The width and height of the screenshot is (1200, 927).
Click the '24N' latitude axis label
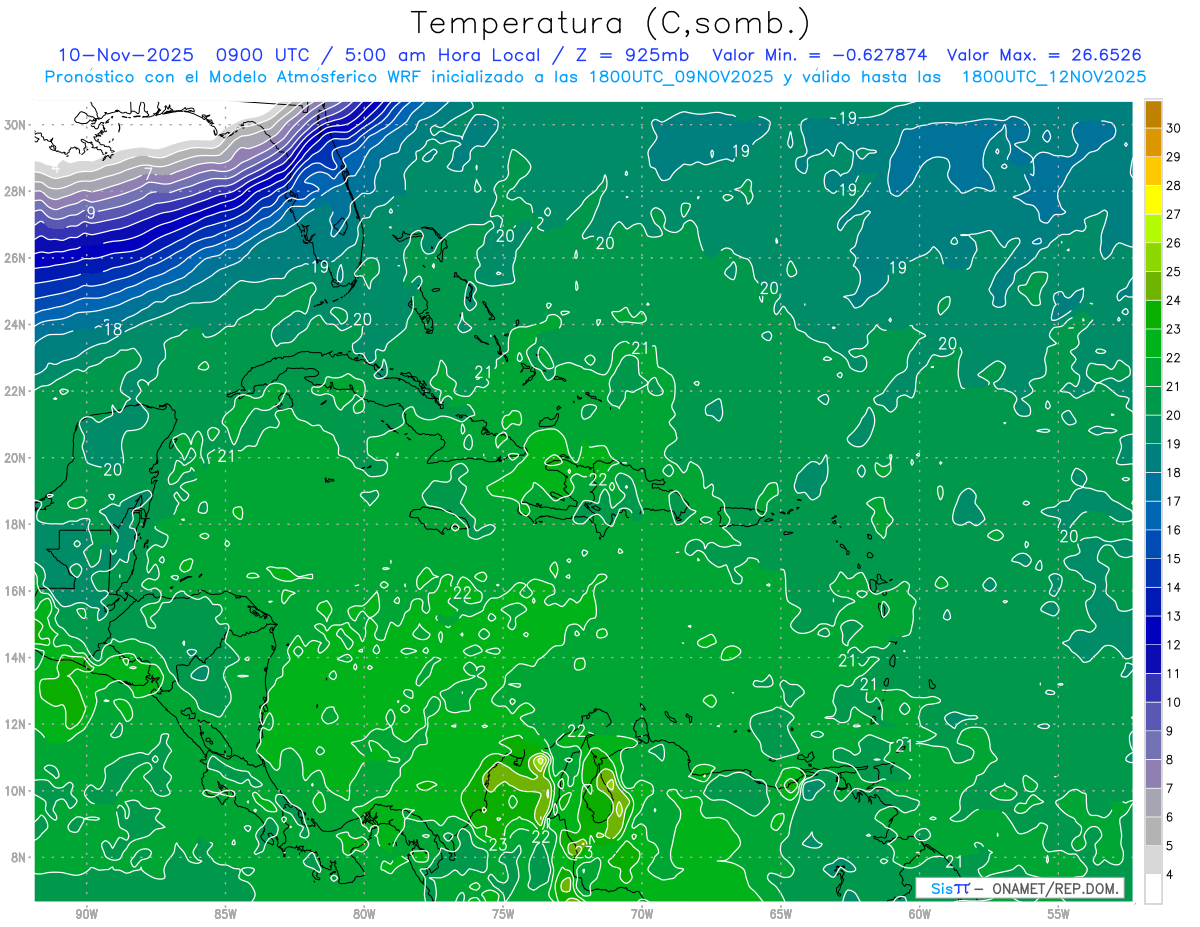click(x=16, y=325)
